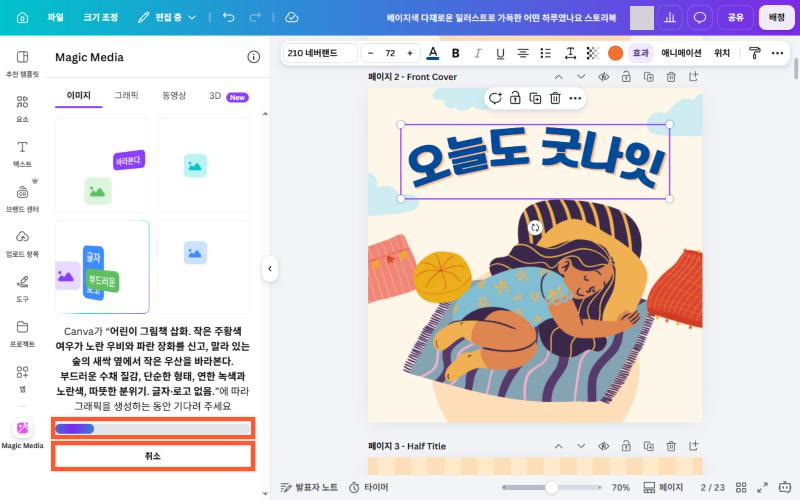Open the comments speech bubble
The height and width of the screenshot is (500, 800).
(699, 18)
